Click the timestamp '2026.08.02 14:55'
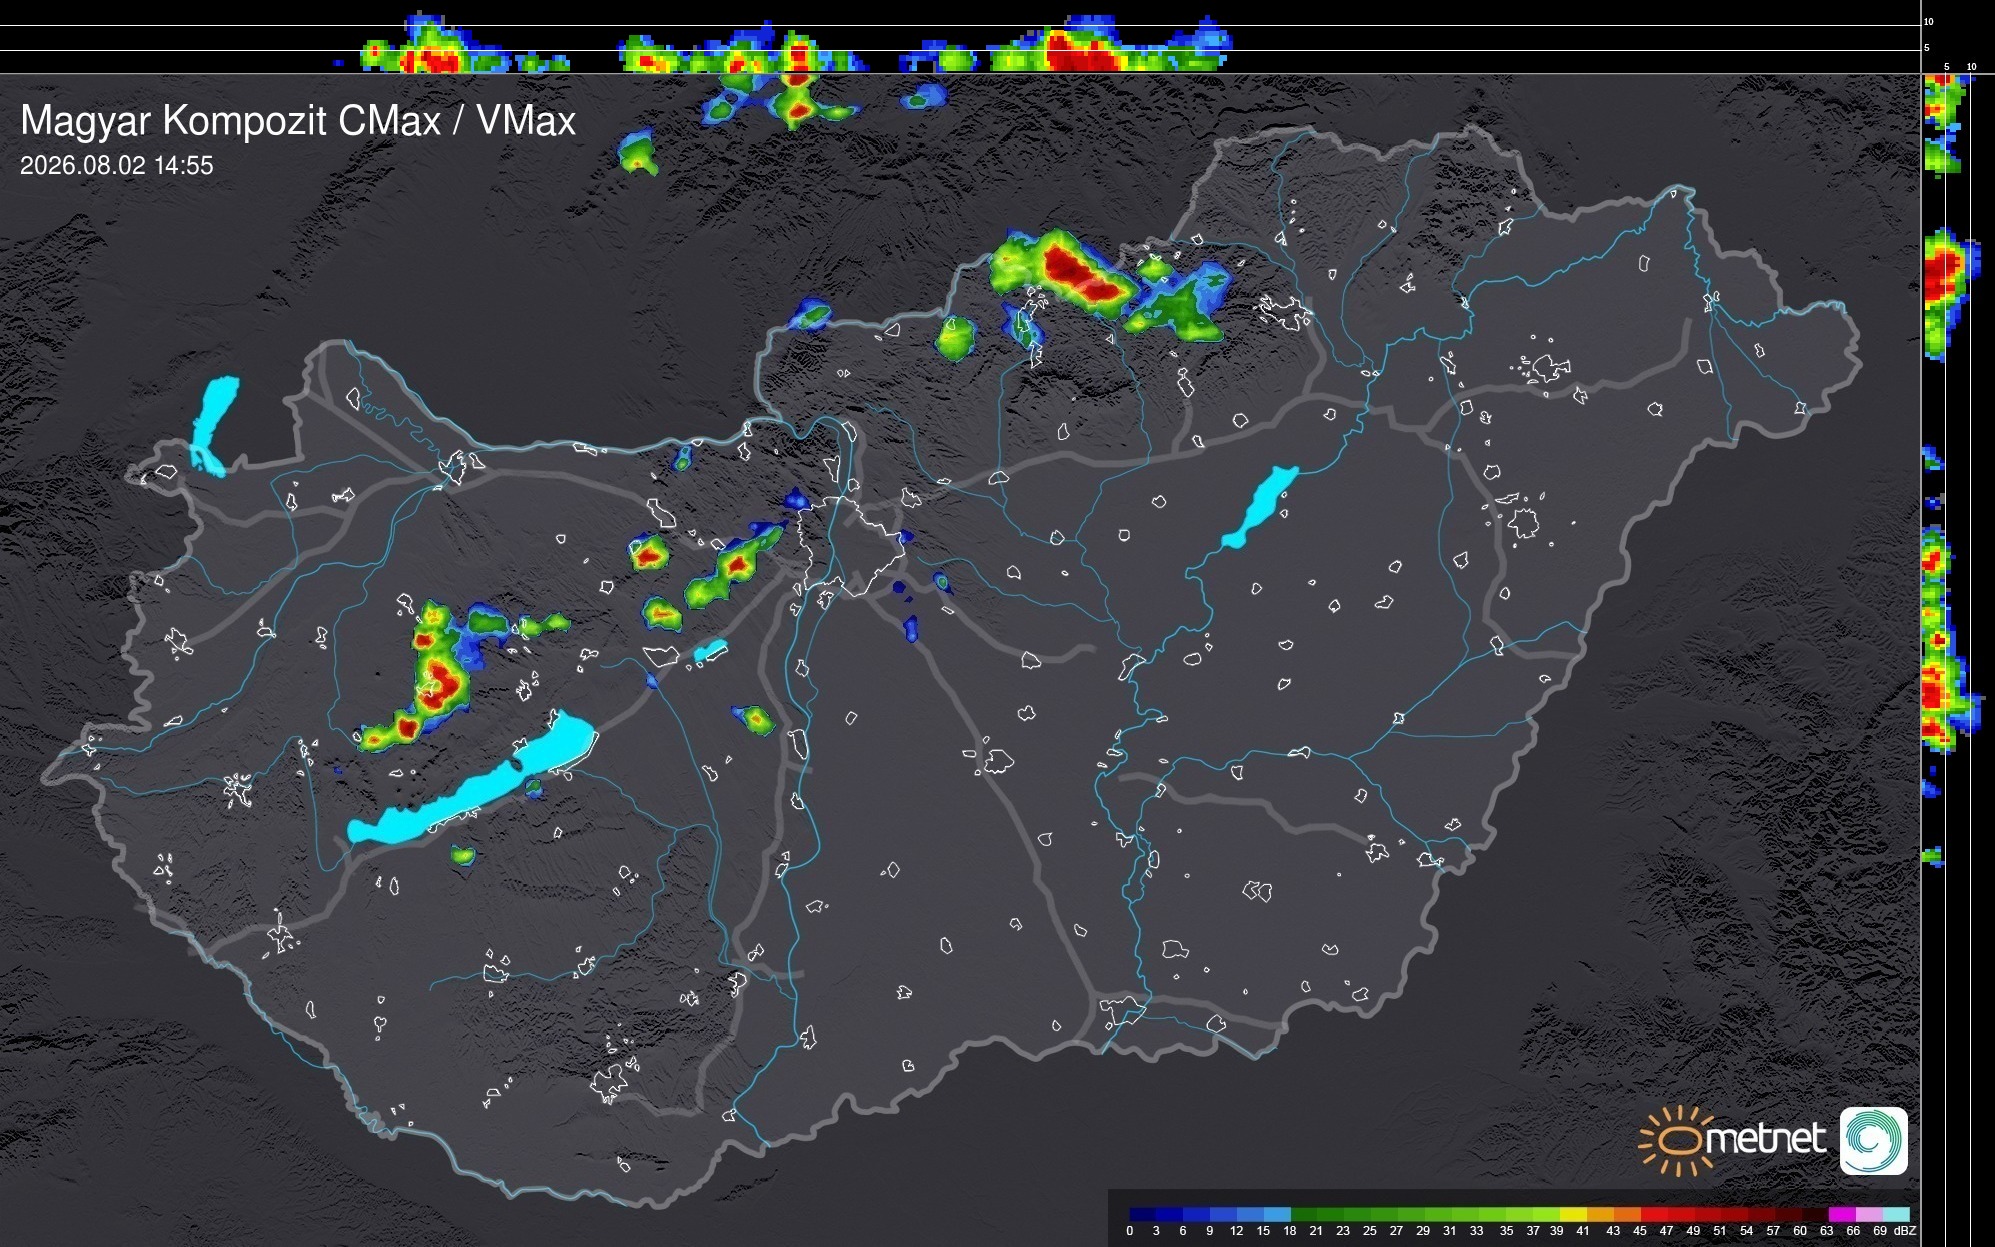 (x=117, y=166)
